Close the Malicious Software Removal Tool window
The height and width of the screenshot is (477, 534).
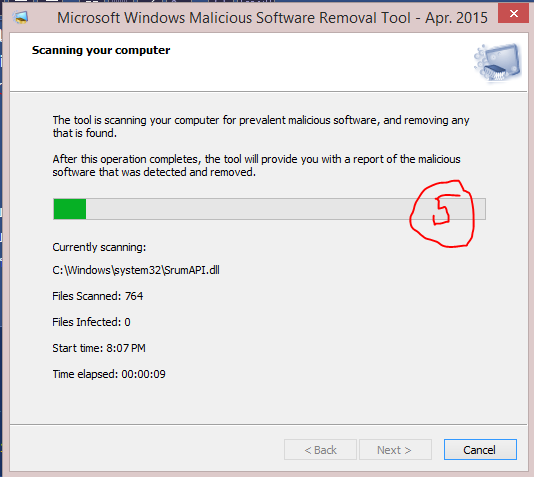click(x=513, y=14)
